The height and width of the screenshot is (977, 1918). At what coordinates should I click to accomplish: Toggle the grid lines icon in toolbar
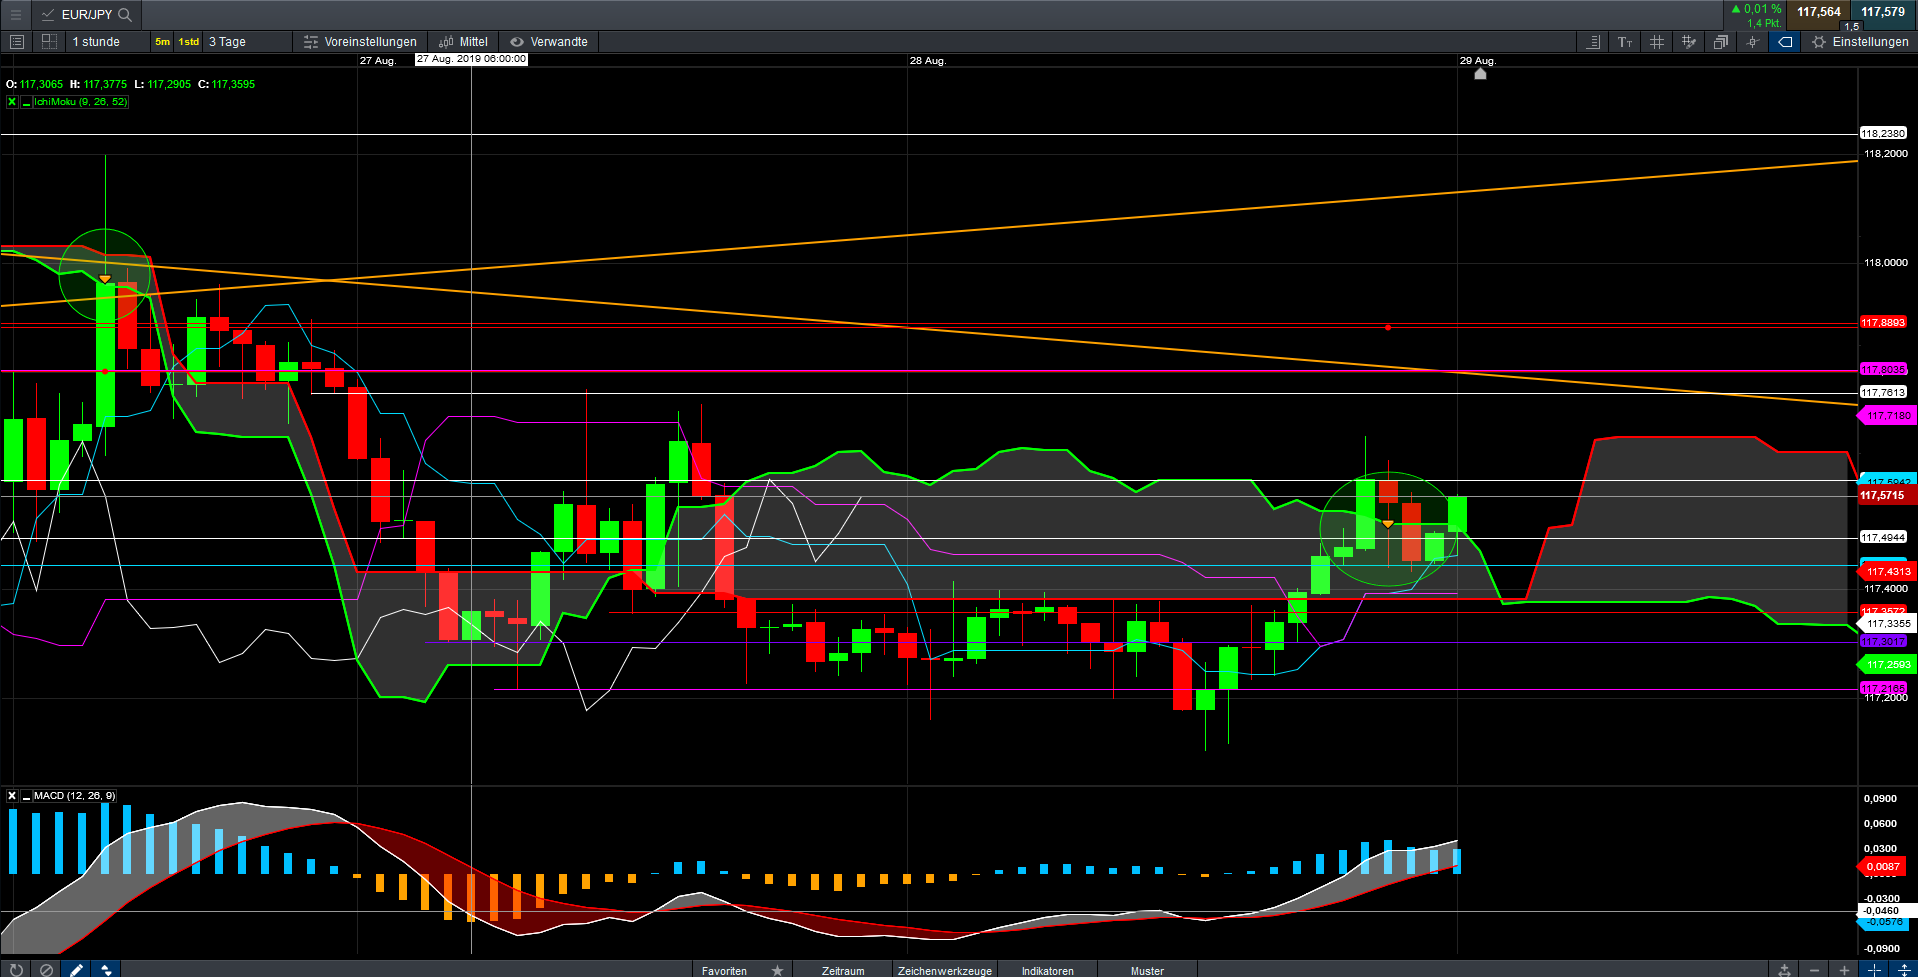(1657, 42)
